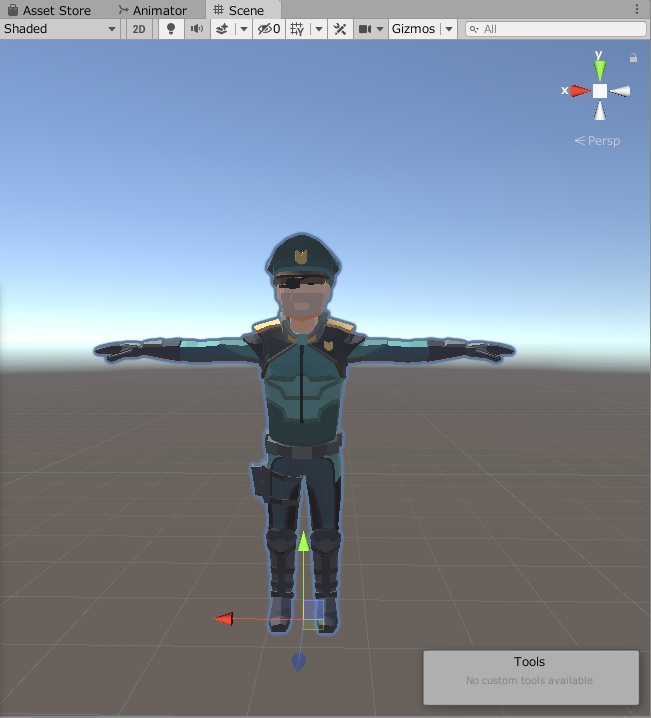
Task: Toggle 2D view mode
Action: pyautogui.click(x=139, y=29)
